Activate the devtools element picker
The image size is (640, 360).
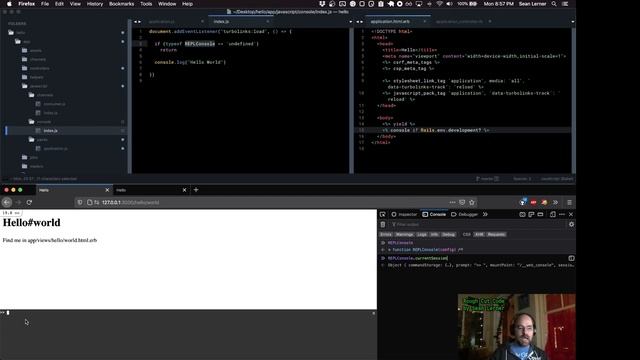(x=382, y=214)
